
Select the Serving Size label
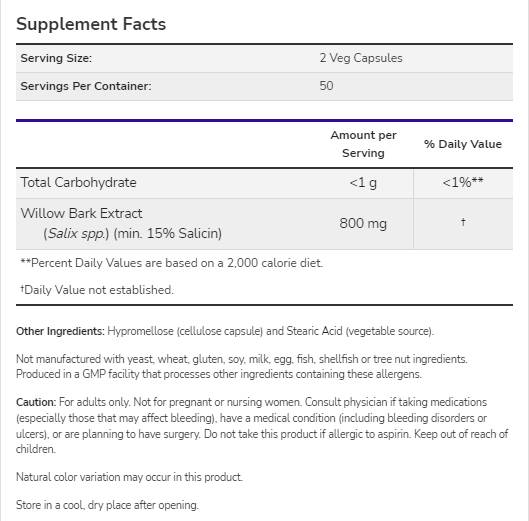click(x=56, y=58)
